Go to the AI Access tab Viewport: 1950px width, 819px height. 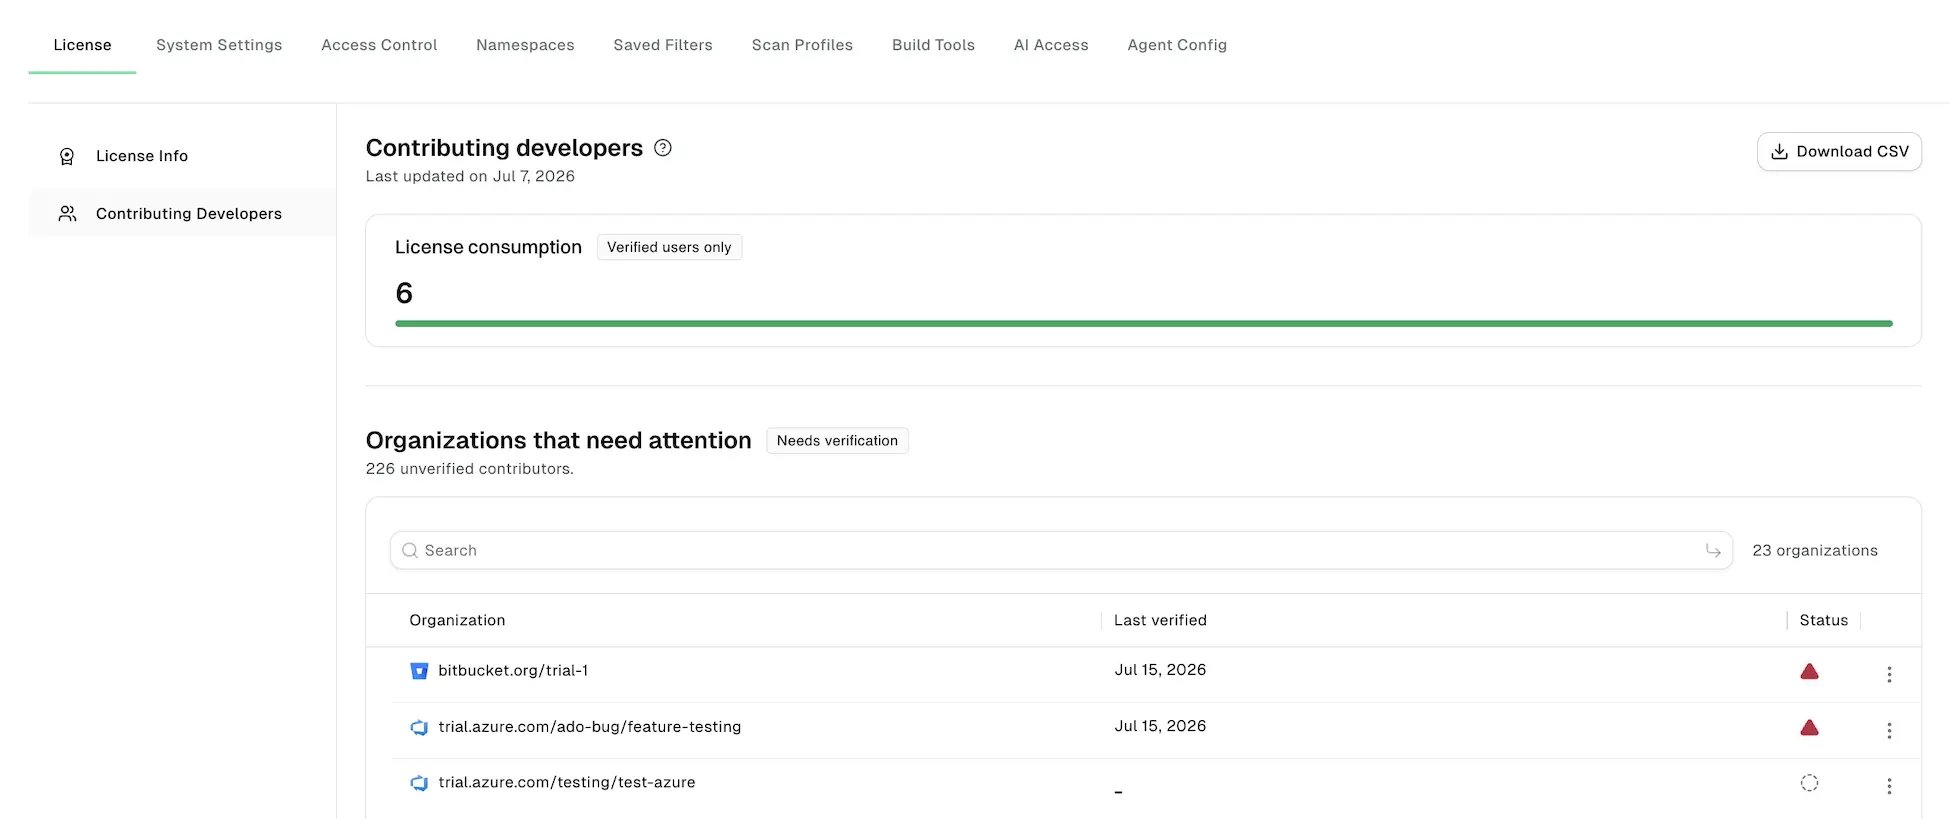tap(1051, 45)
